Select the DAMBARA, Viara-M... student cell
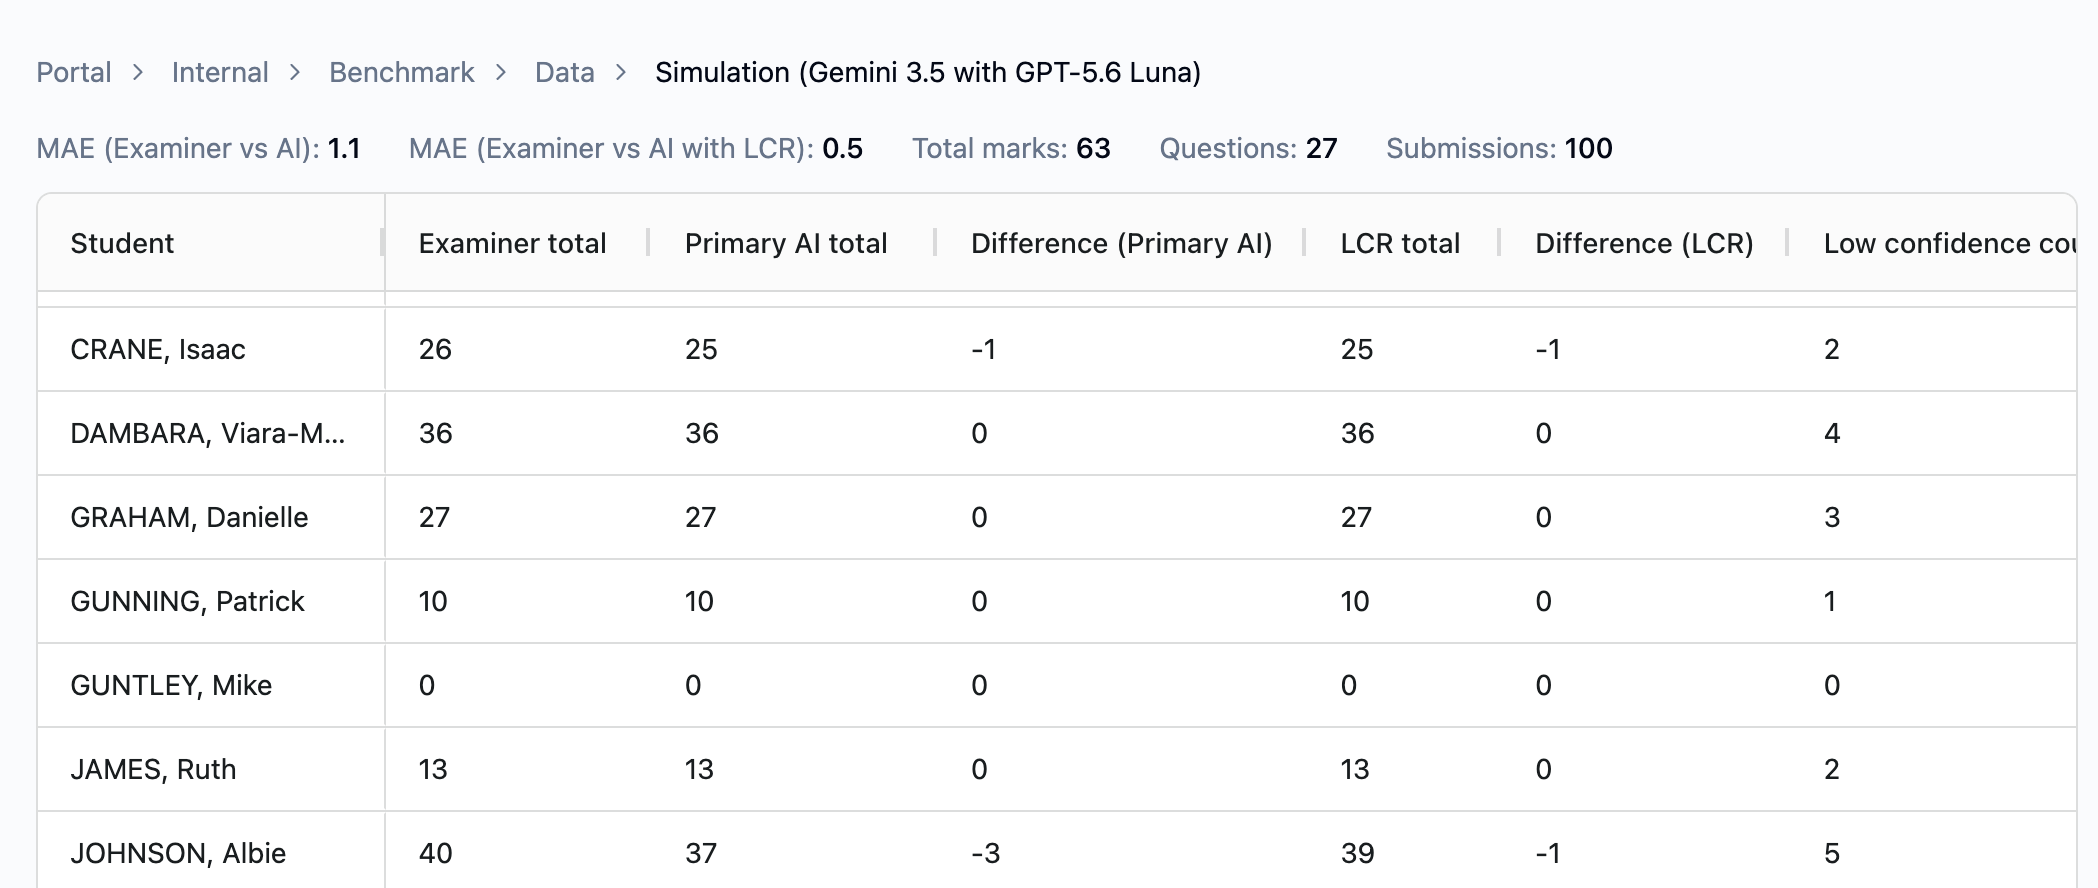 208,433
